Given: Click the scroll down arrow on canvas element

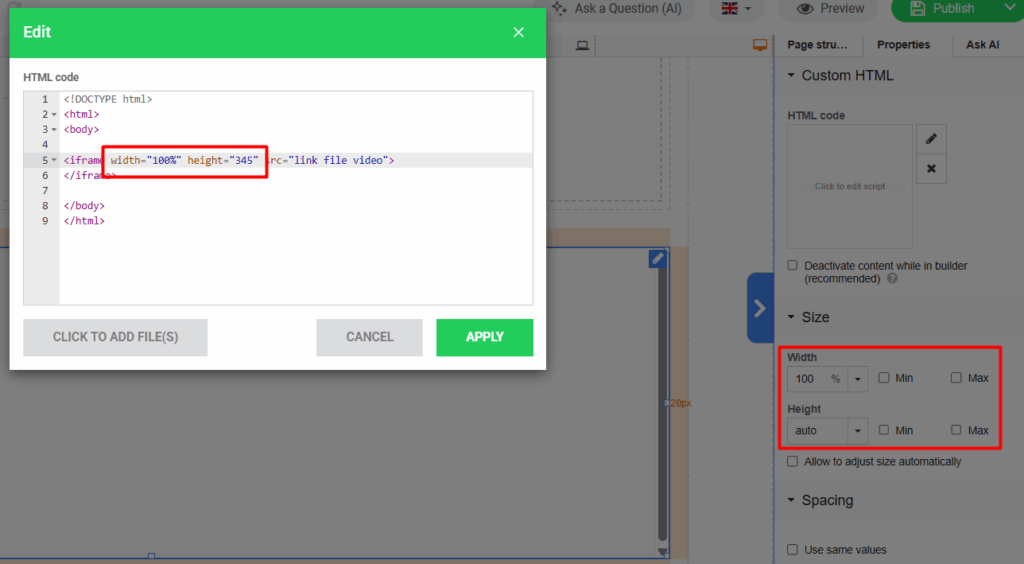Looking at the screenshot, I should (662, 552).
